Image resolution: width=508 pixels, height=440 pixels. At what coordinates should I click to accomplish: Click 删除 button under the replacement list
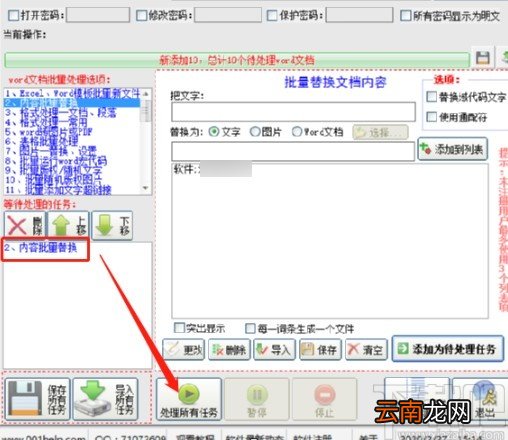(x=229, y=350)
